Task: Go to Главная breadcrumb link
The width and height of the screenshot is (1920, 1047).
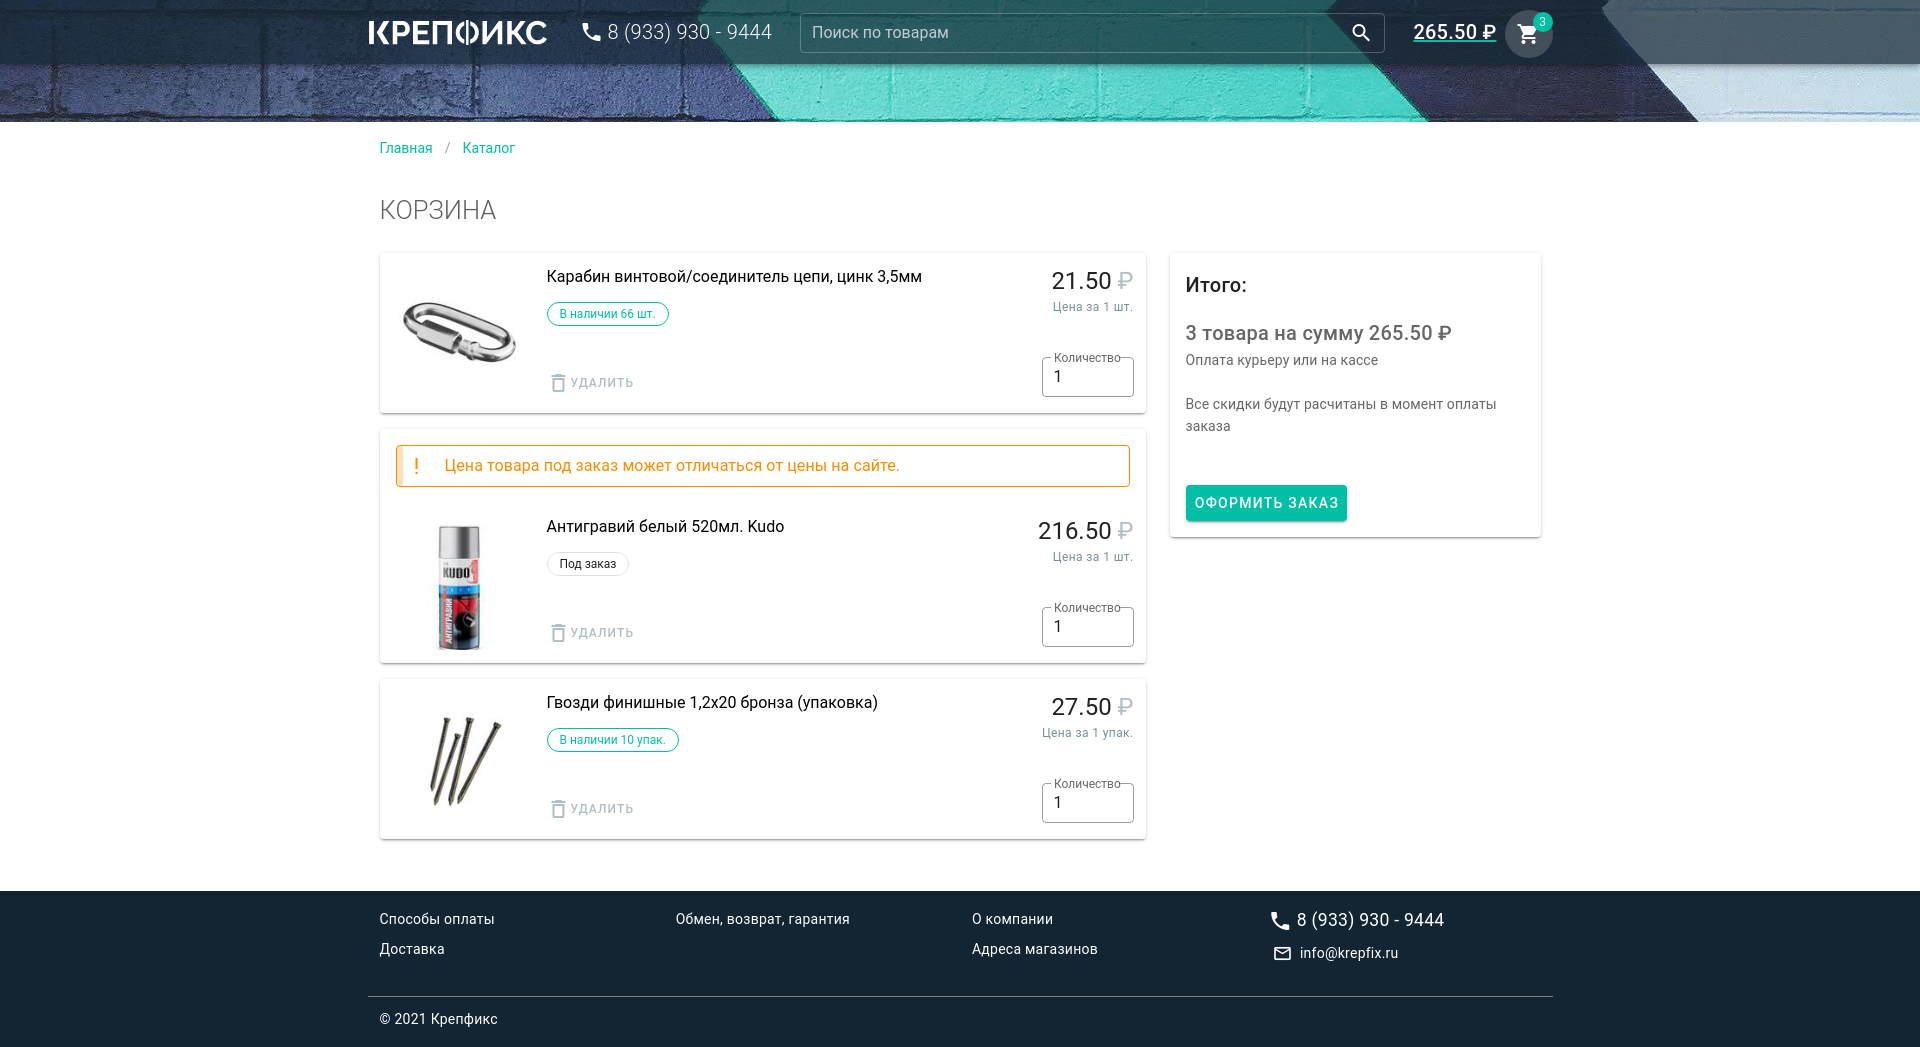Action: (x=406, y=148)
